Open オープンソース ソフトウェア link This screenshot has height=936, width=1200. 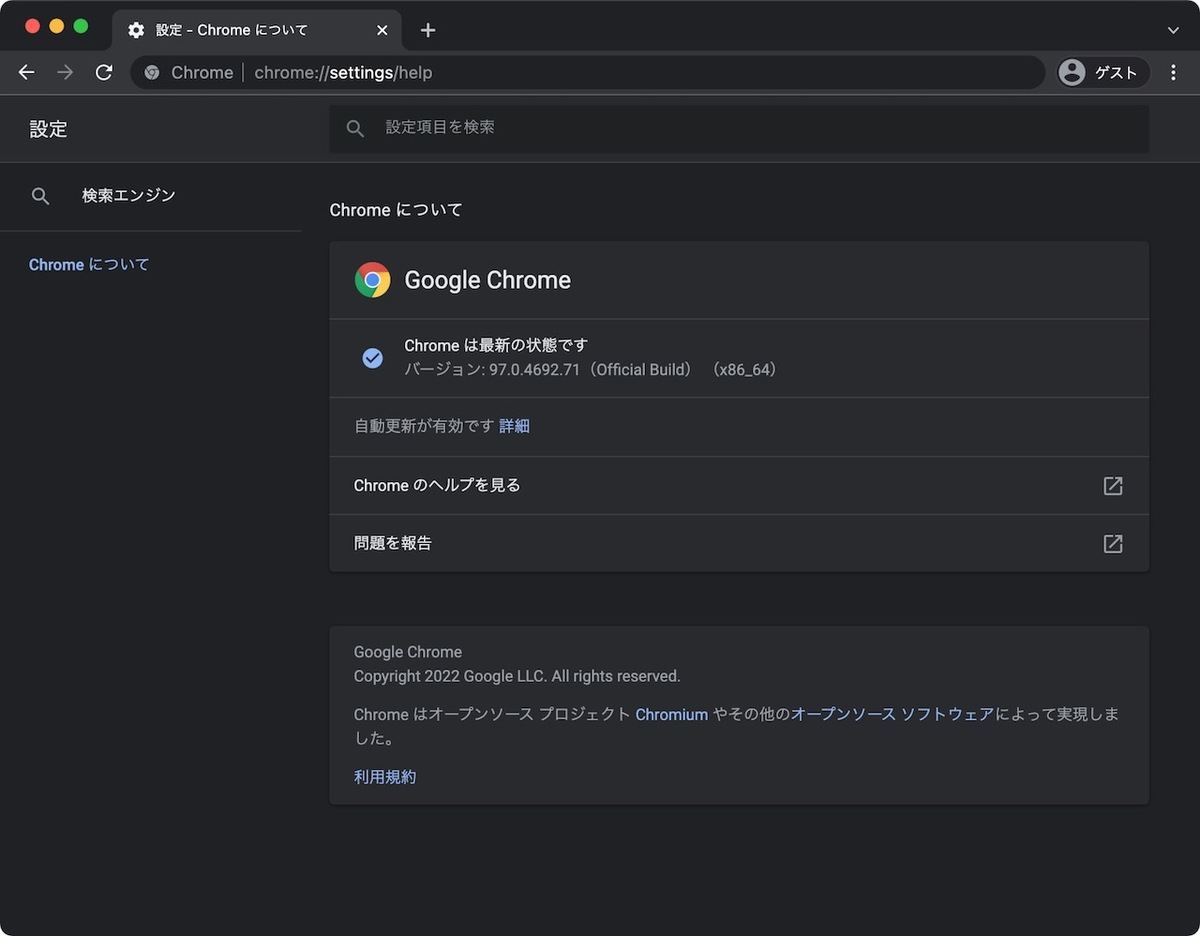pos(893,715)
